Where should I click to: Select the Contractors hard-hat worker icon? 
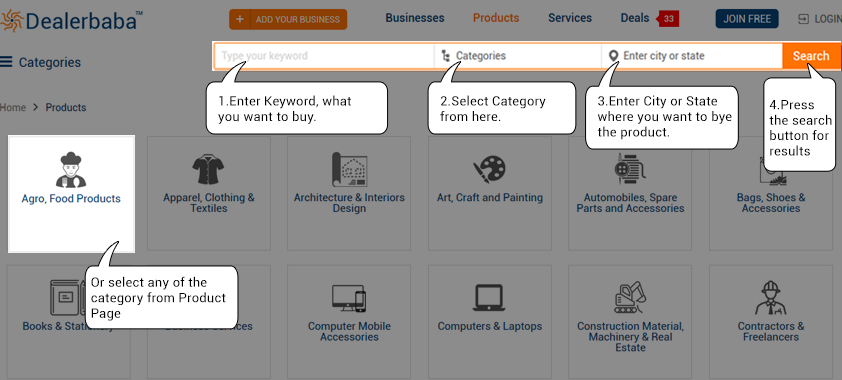771,297
